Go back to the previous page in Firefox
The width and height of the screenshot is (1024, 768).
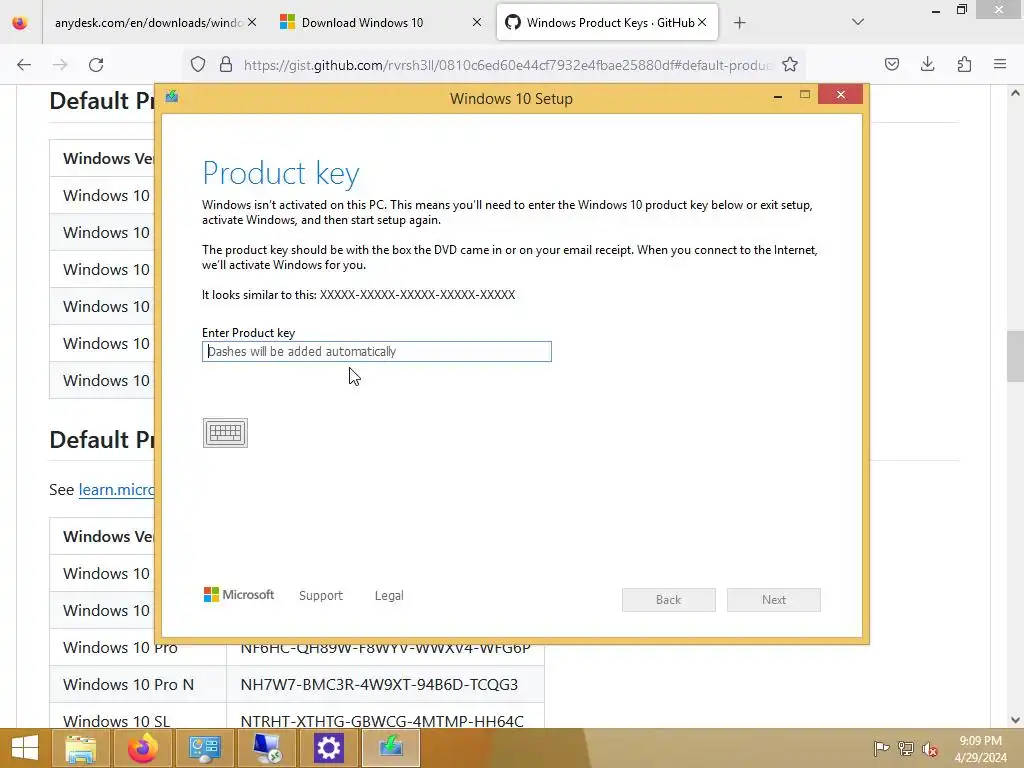click(24, 65)
